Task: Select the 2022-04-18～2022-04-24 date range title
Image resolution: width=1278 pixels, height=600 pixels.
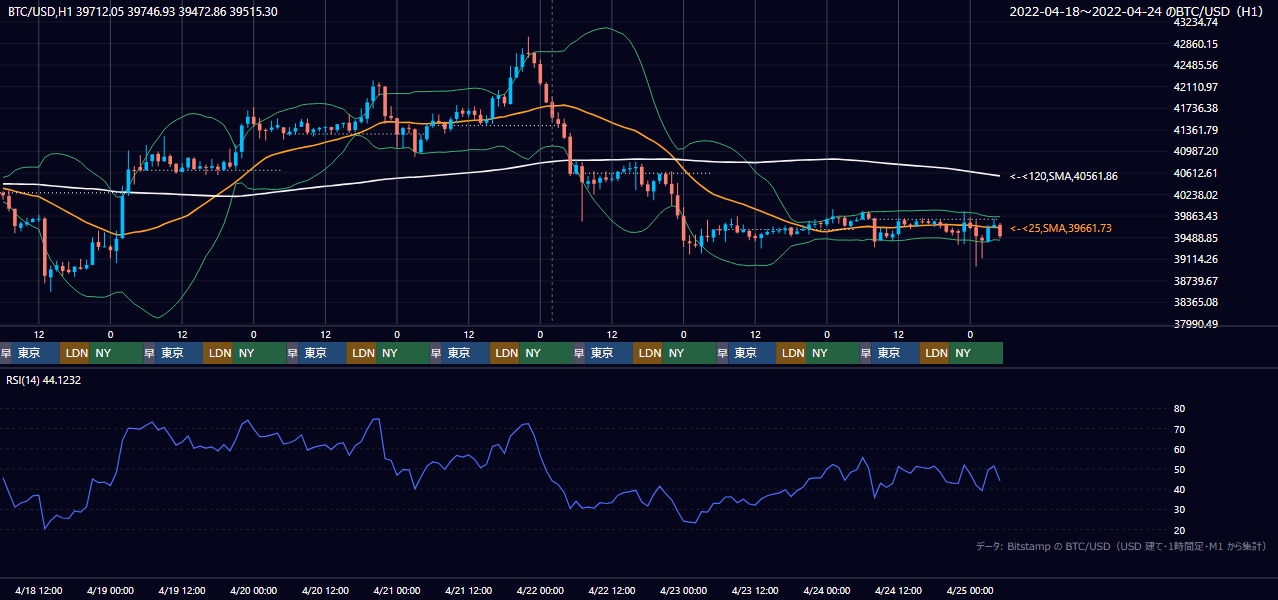Action: [1137, 11]
